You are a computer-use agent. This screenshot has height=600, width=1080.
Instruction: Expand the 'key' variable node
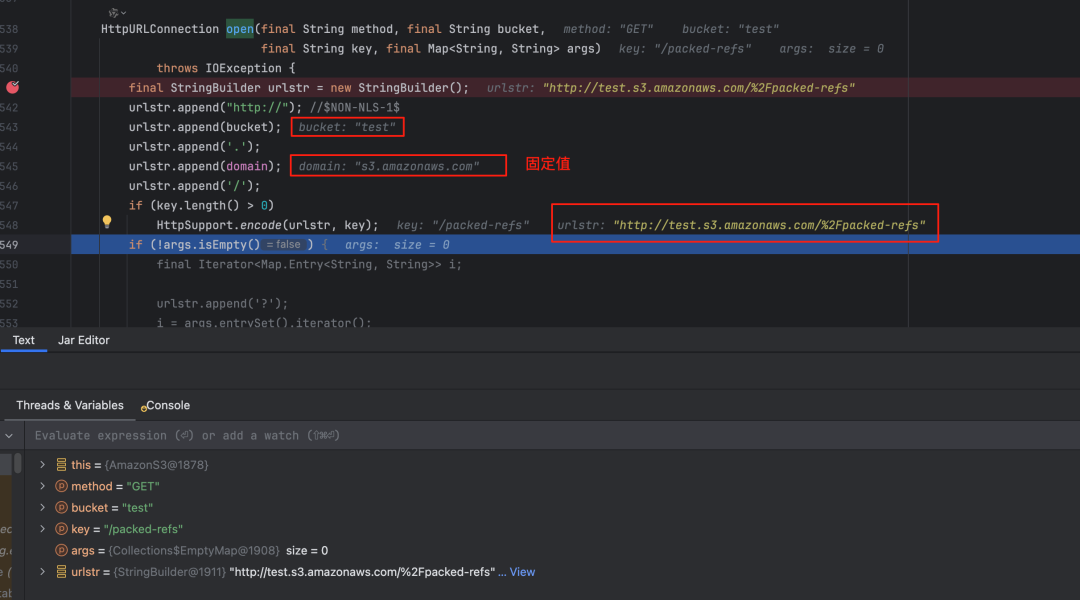42,529
